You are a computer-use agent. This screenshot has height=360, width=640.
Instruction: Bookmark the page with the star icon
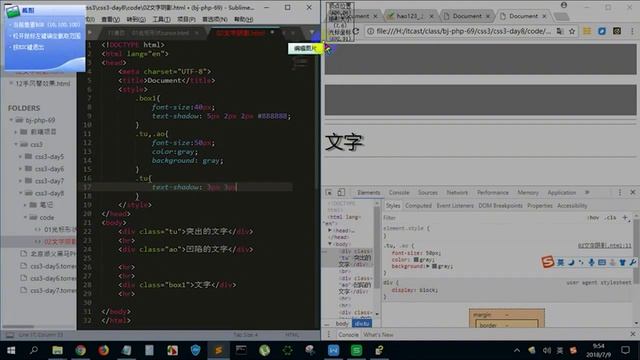[x=572, y=31]
